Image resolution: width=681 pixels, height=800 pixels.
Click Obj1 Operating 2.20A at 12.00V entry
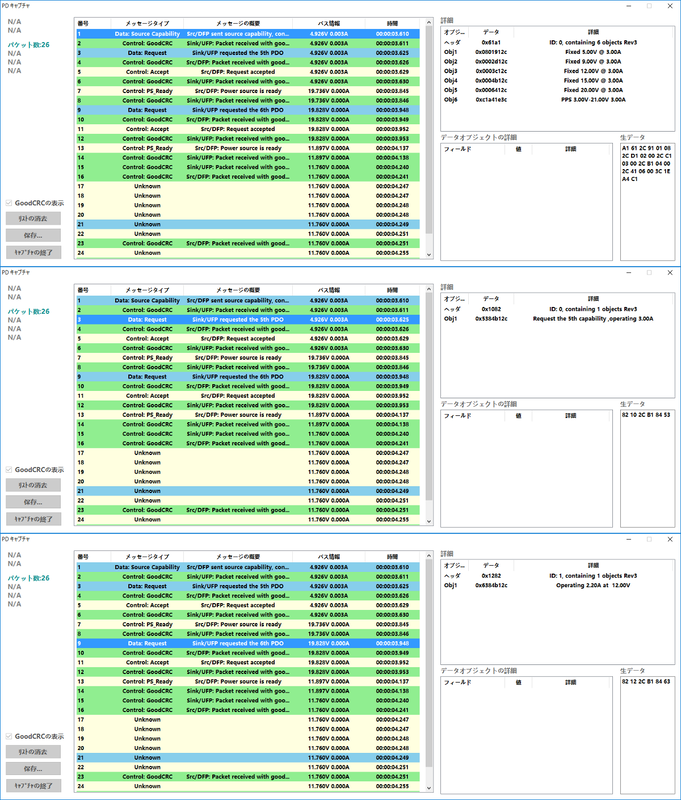click(x=557, y=585)
